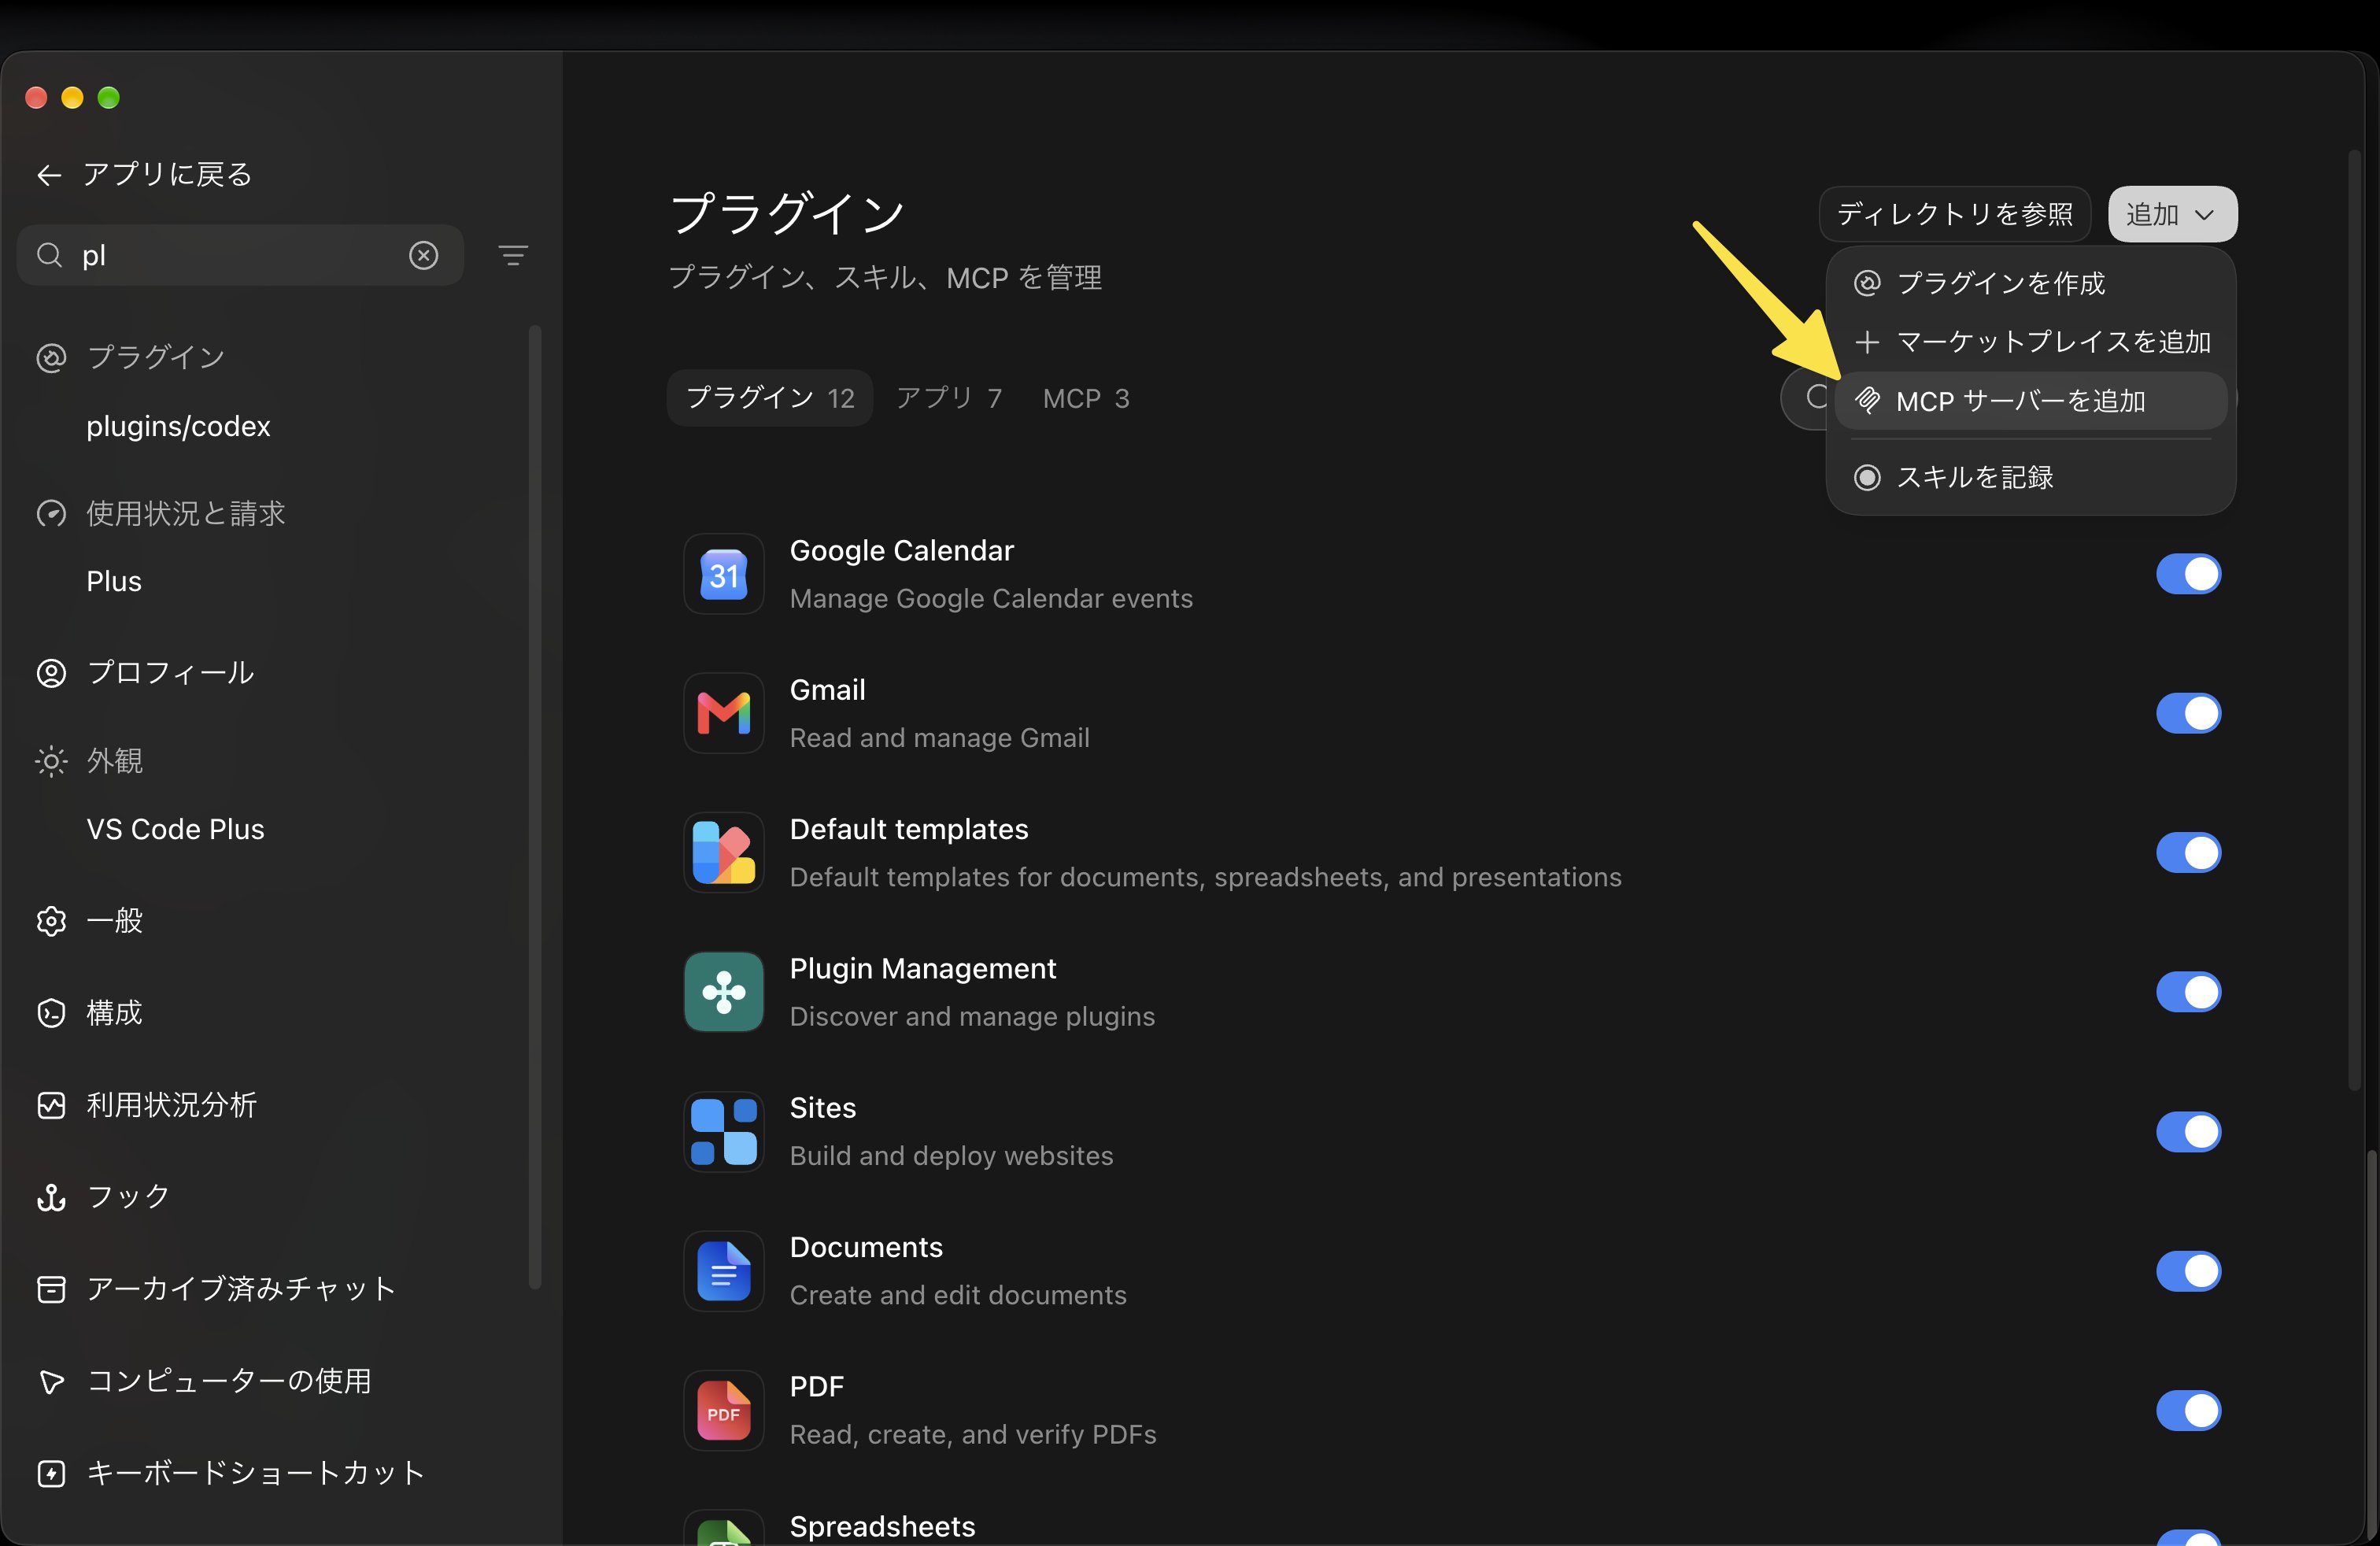Open plugins/codex search result
The height and width of the screenshot is (1546, 2380).
coord(178,426)
